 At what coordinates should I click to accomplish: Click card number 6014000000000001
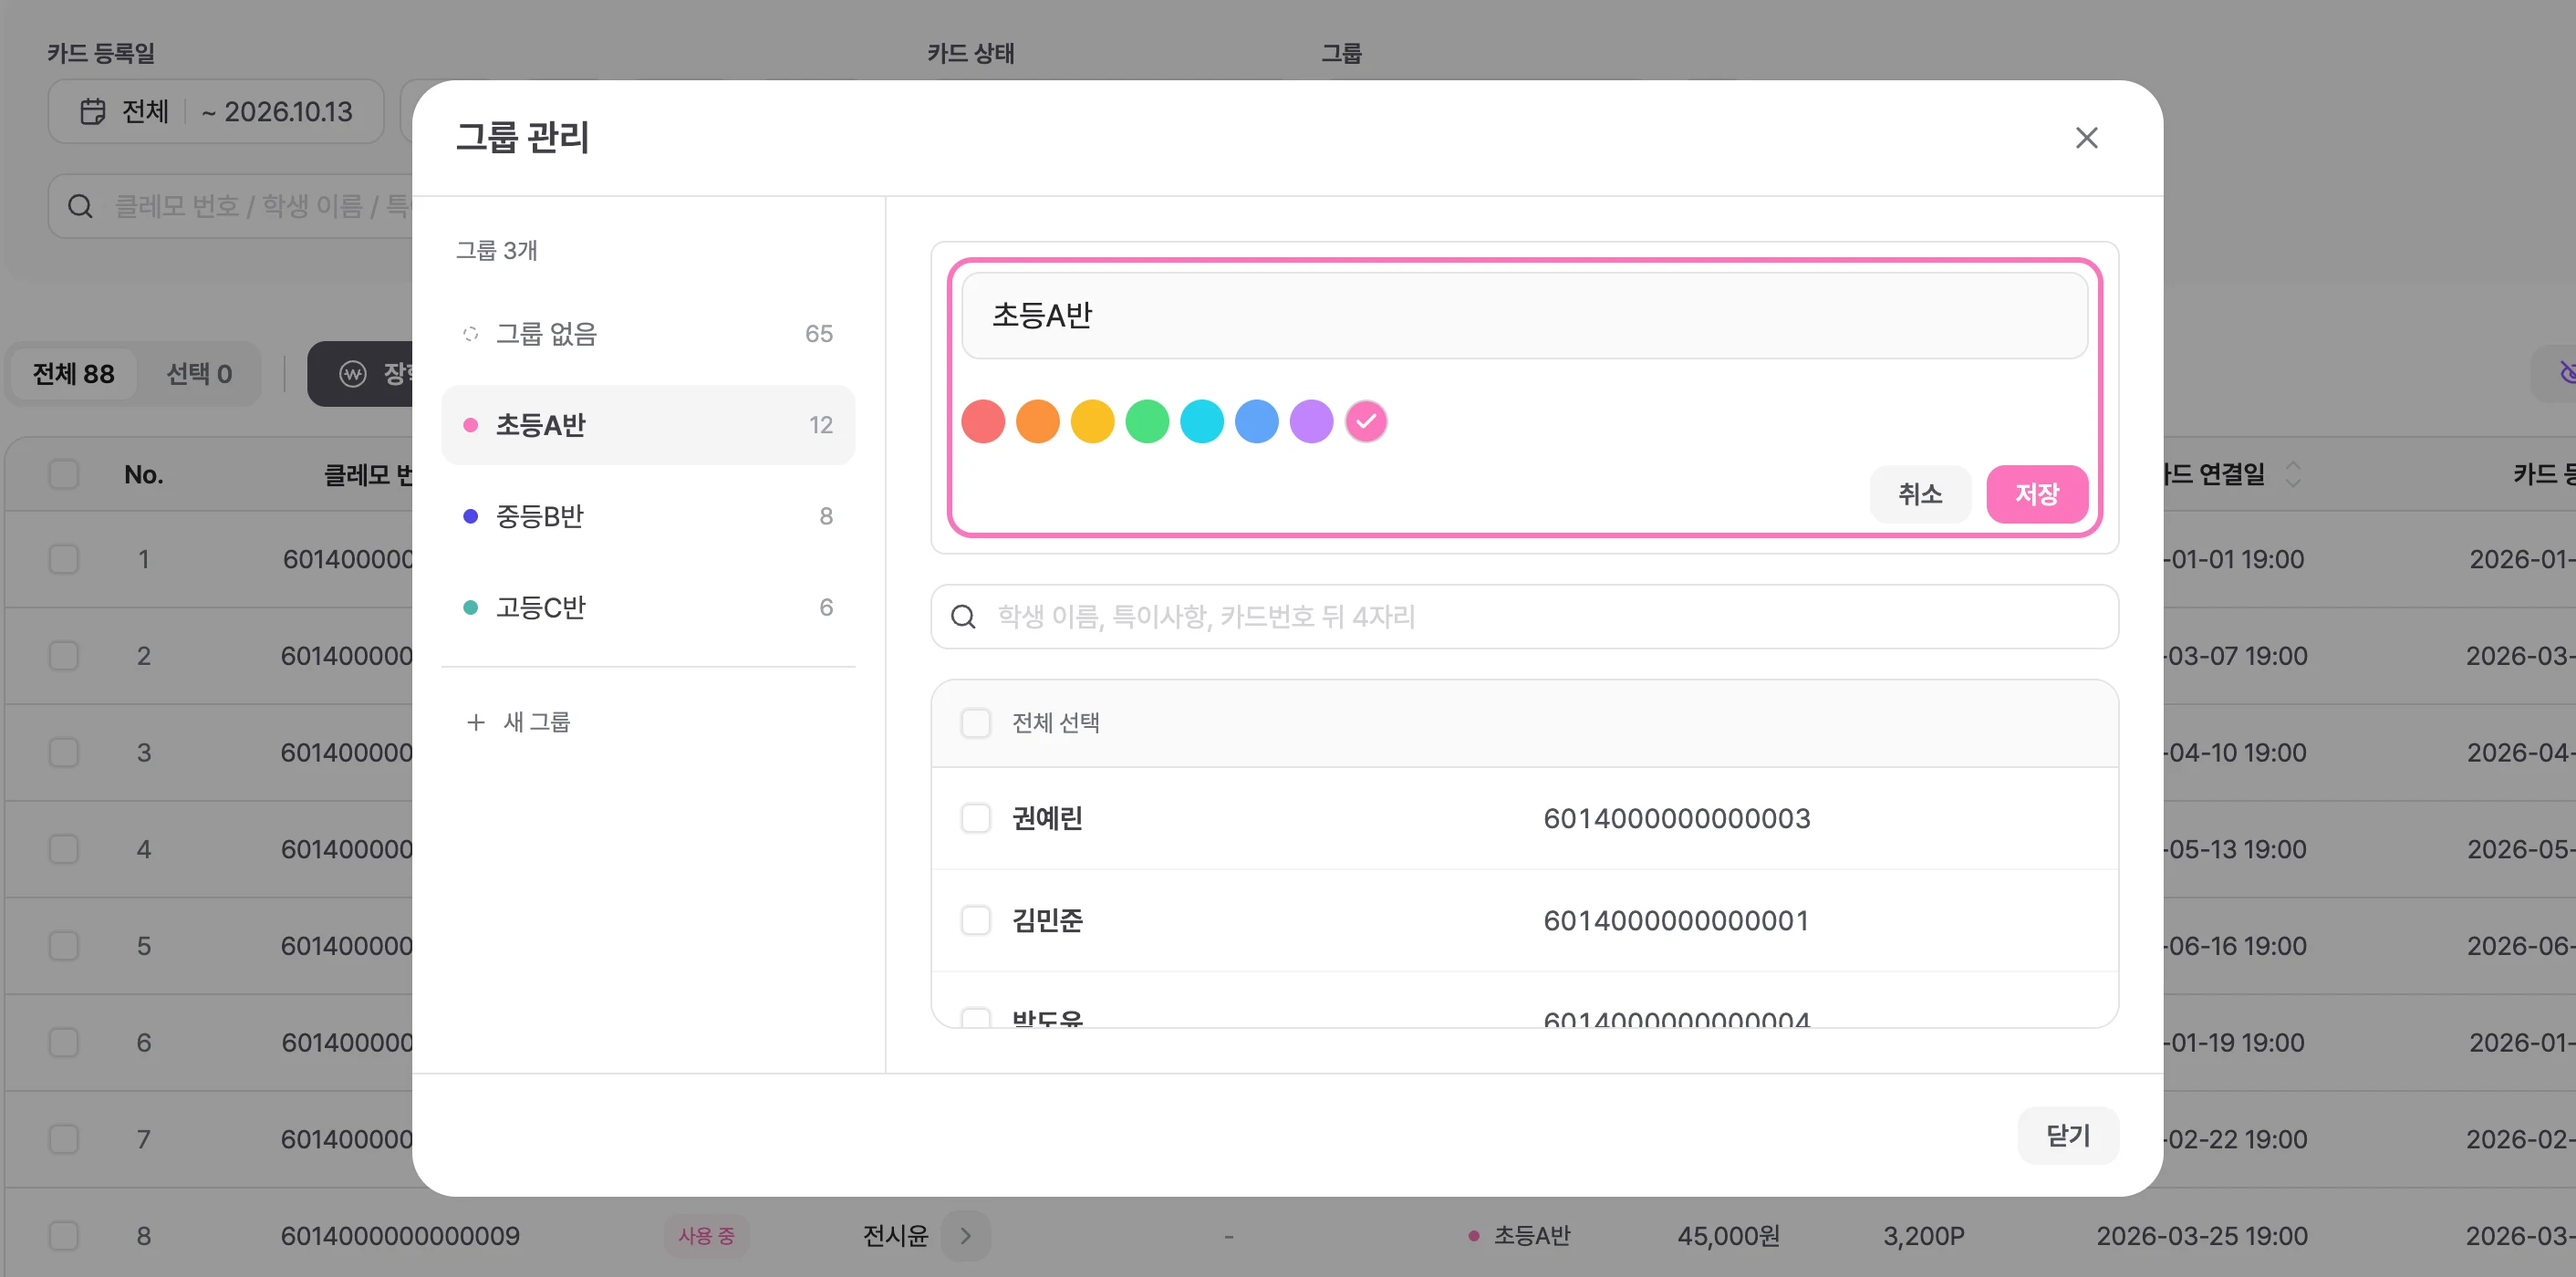tap(1676, 920)
